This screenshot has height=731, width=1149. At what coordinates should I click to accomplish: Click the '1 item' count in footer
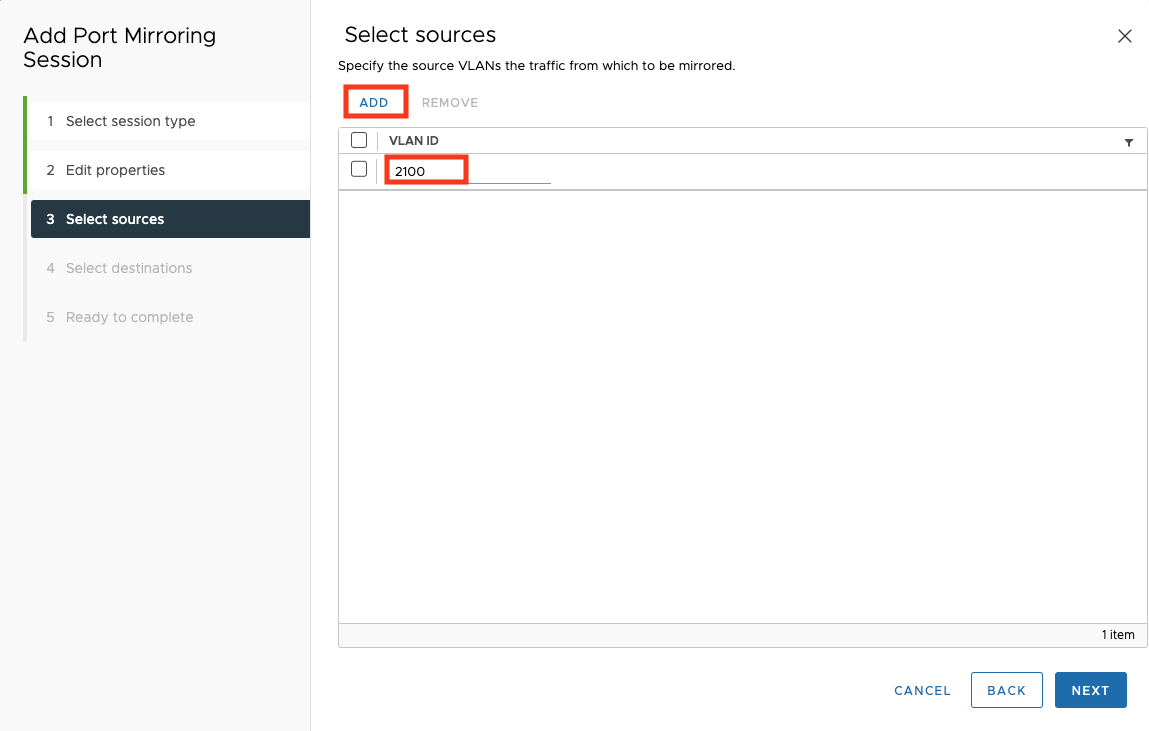click(1117, 635)
